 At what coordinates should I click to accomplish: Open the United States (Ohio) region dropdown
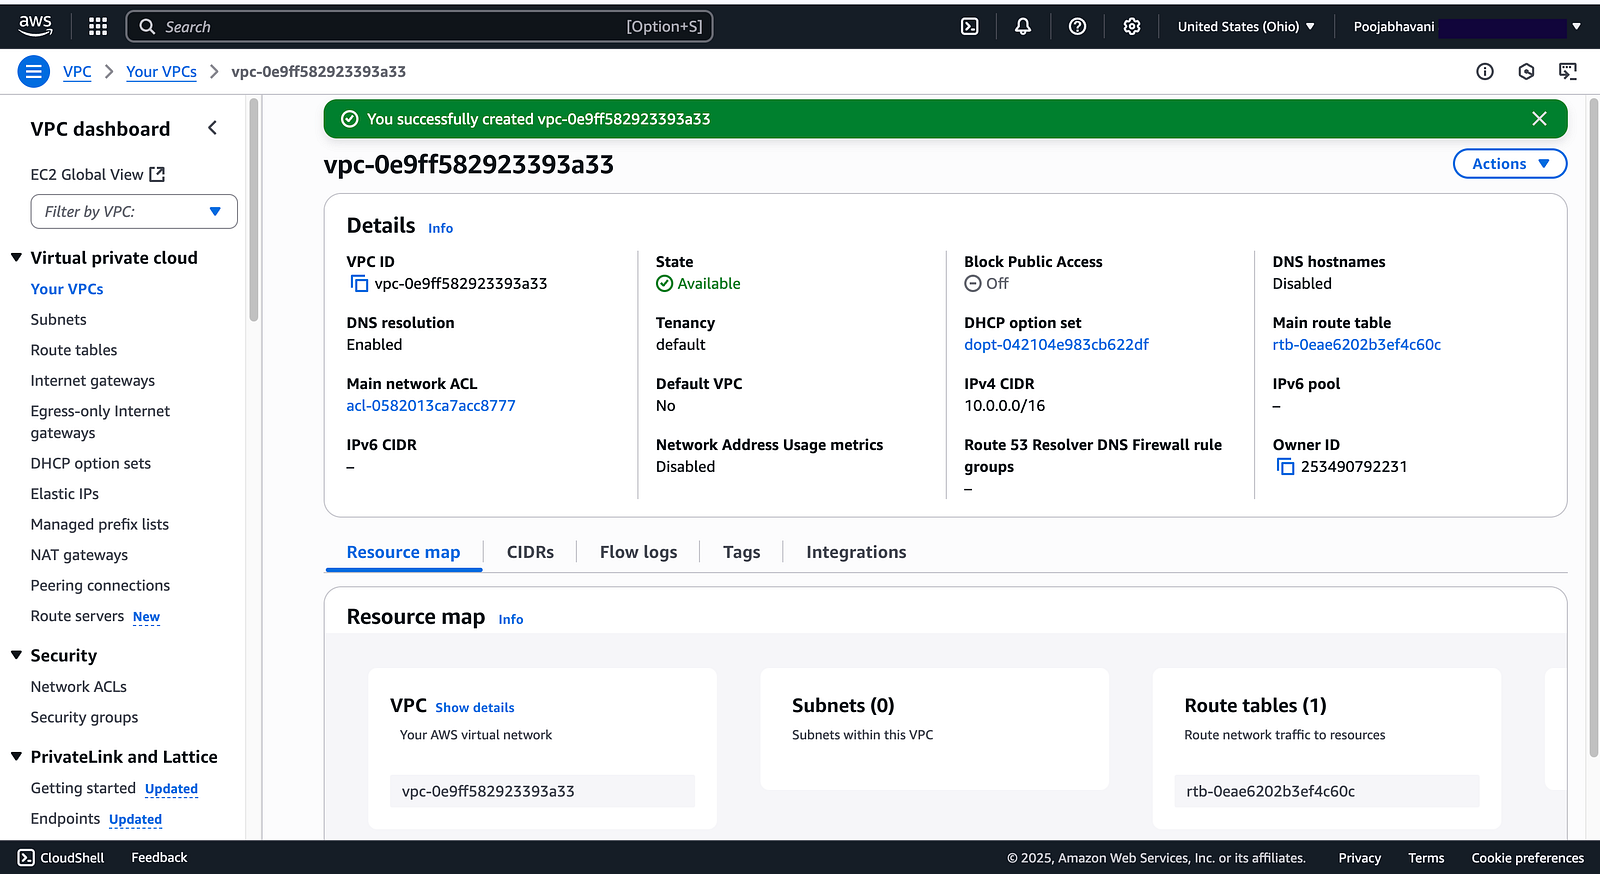click(1246, 27)
